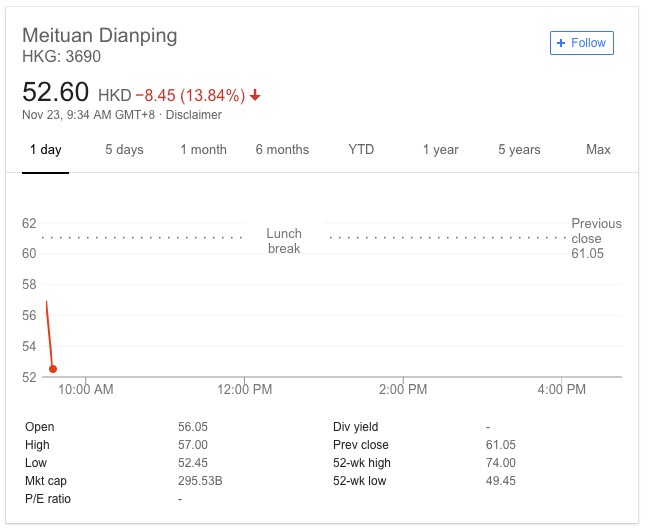Click the Meituan Dianping company title
648x529 pixels.
[100, 36]
